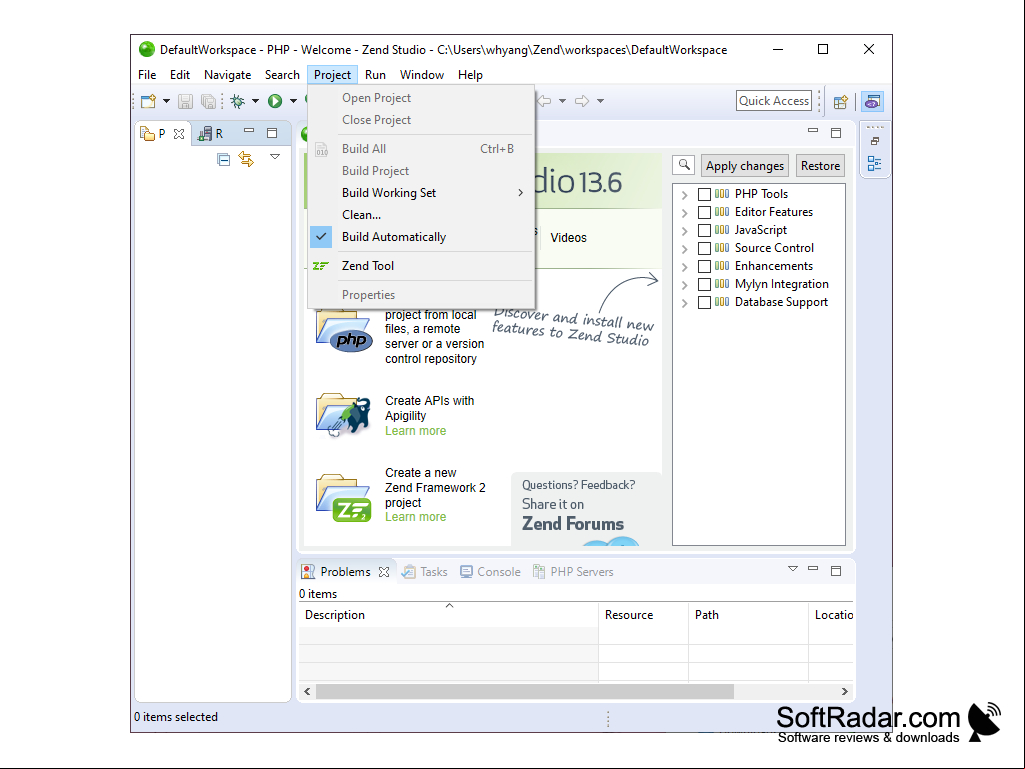Screen dimensions: 1025x769
Task: Check the Mylyn Integration checkbox
Action: 705,284
